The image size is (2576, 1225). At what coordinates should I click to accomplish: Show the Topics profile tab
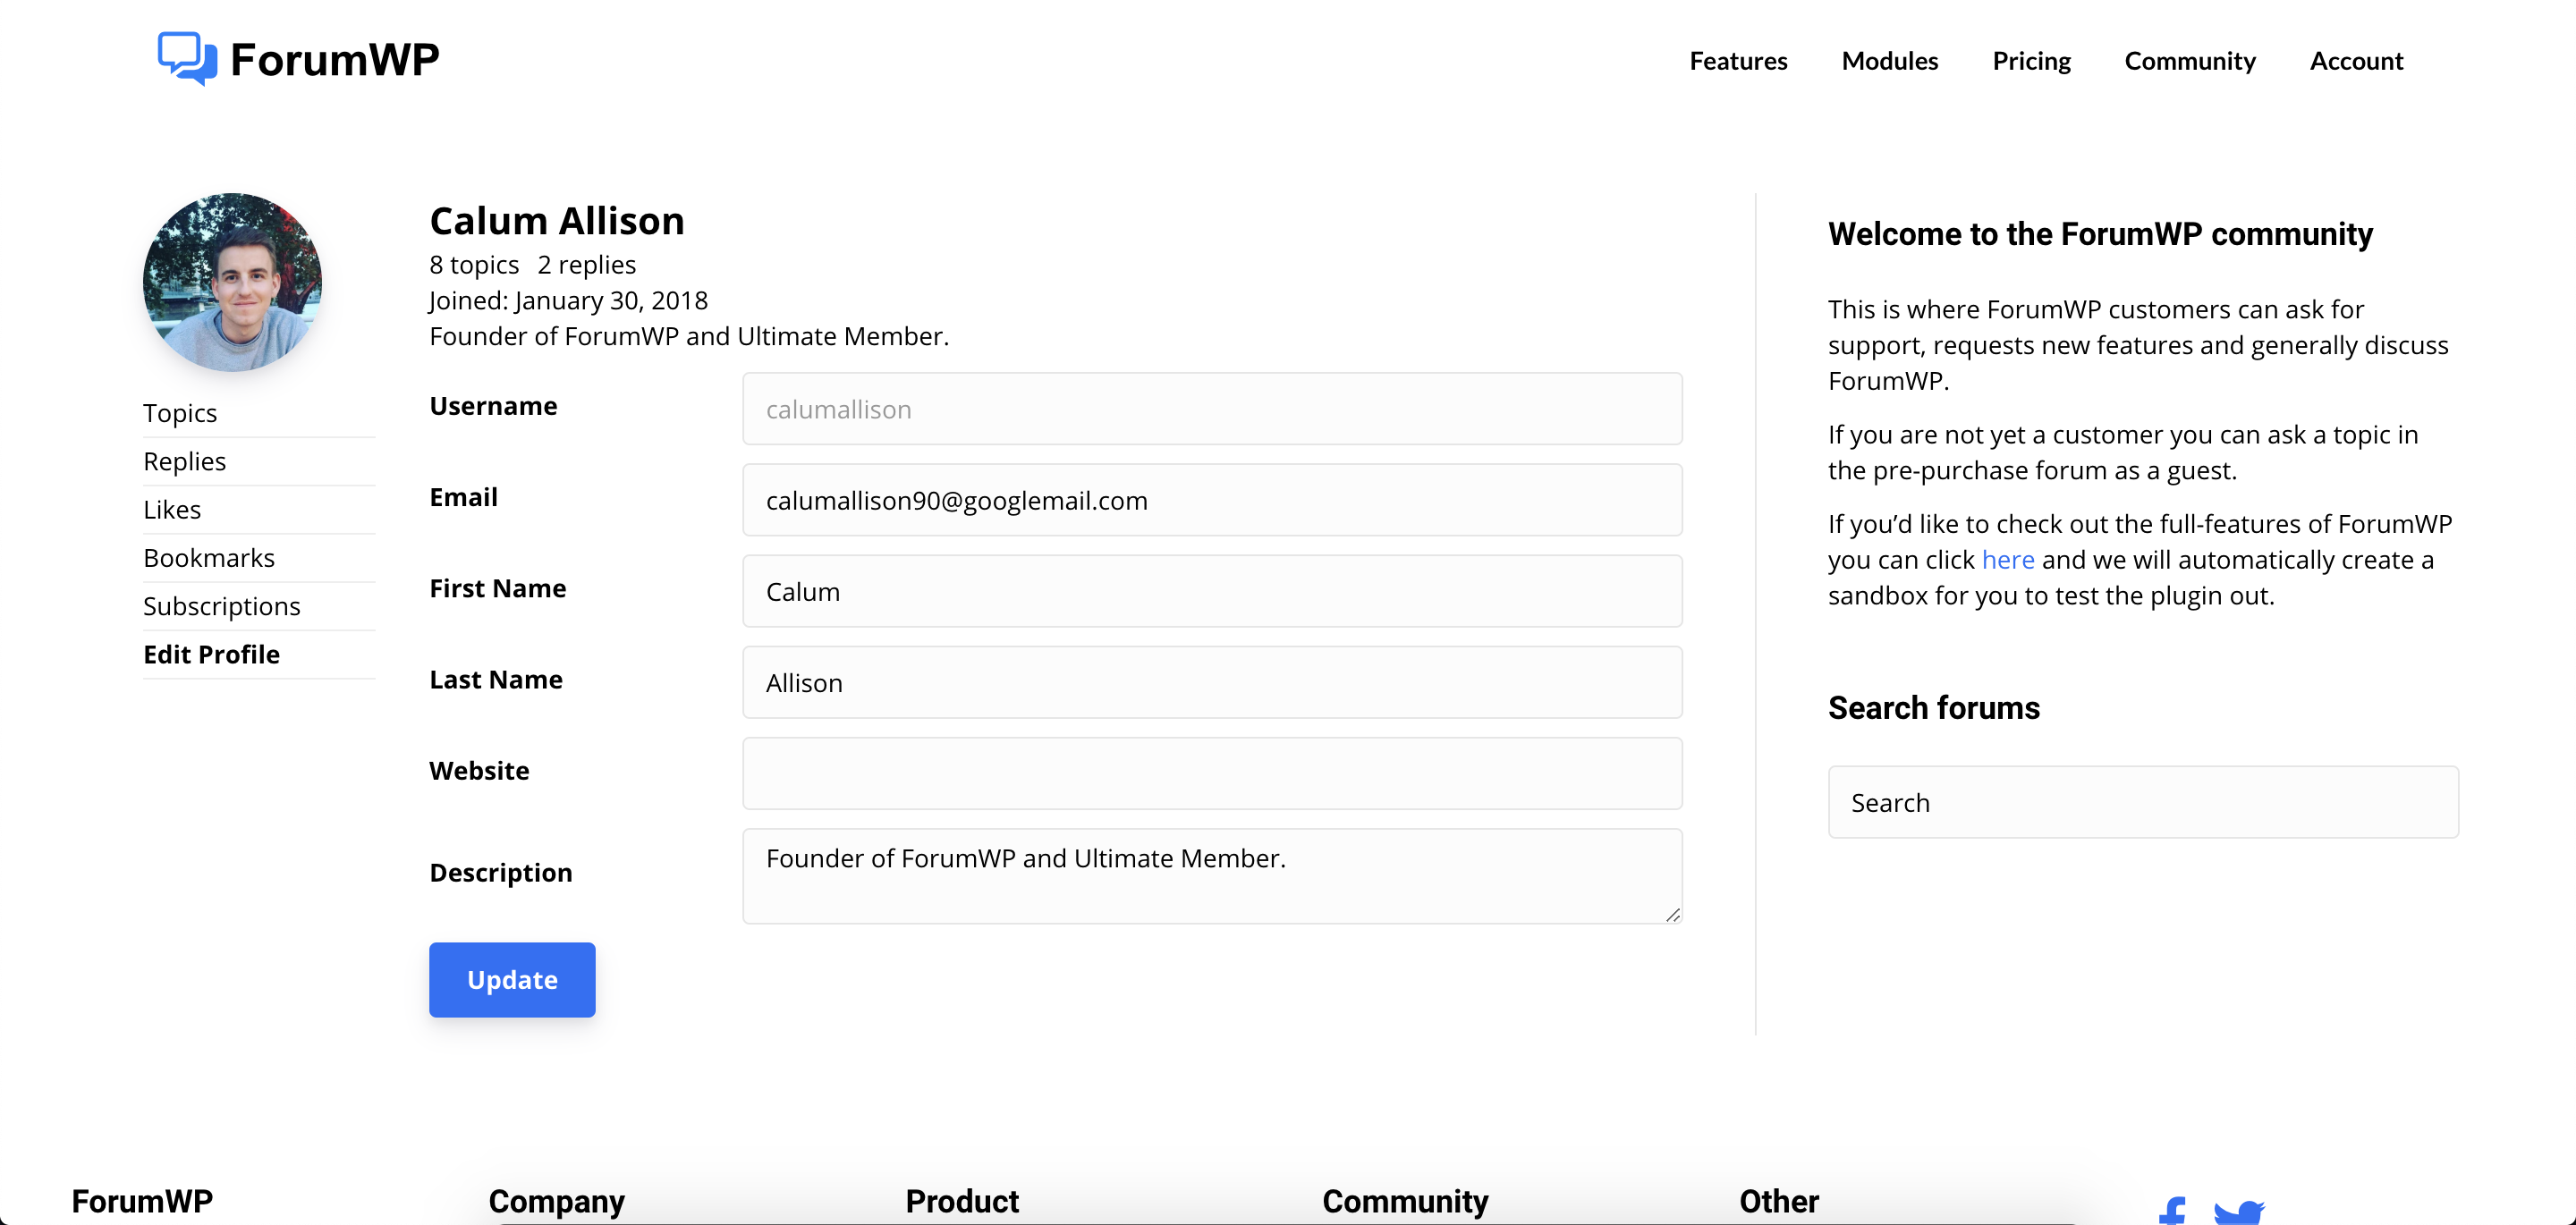click(x=180, y=413)
